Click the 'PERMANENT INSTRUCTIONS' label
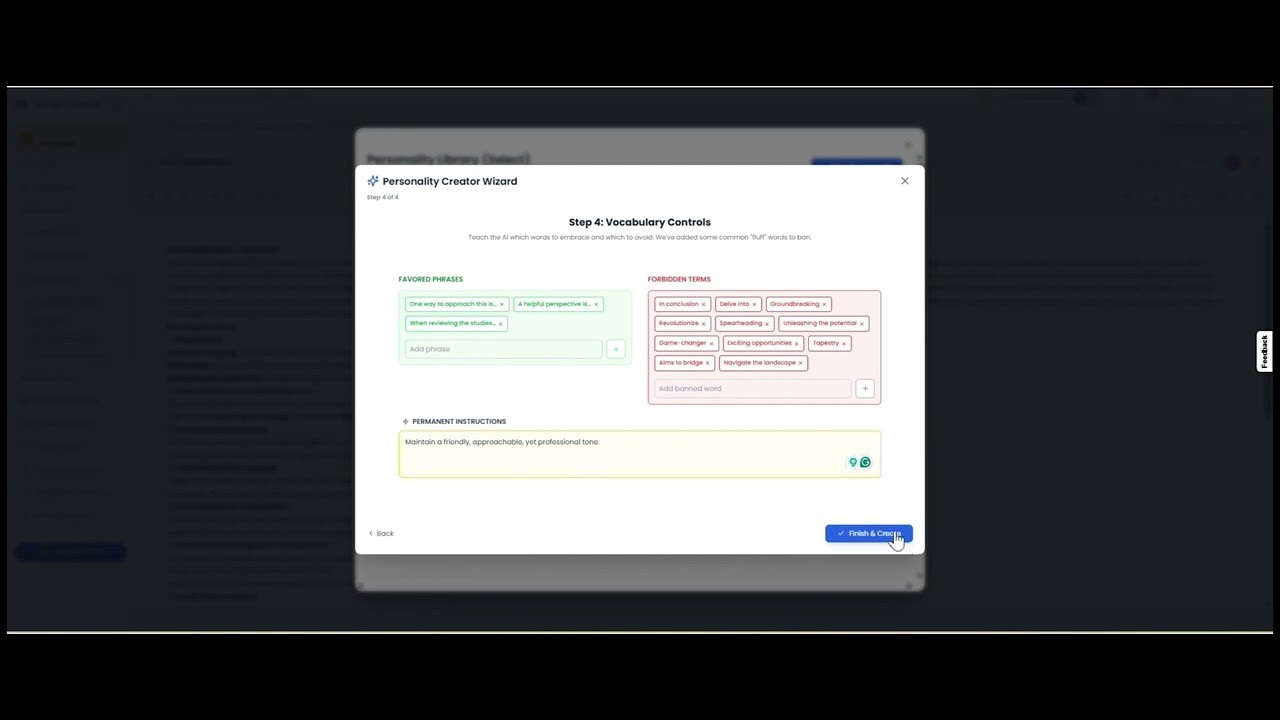This screenshot has height=720, width=1280. (459, 421)
